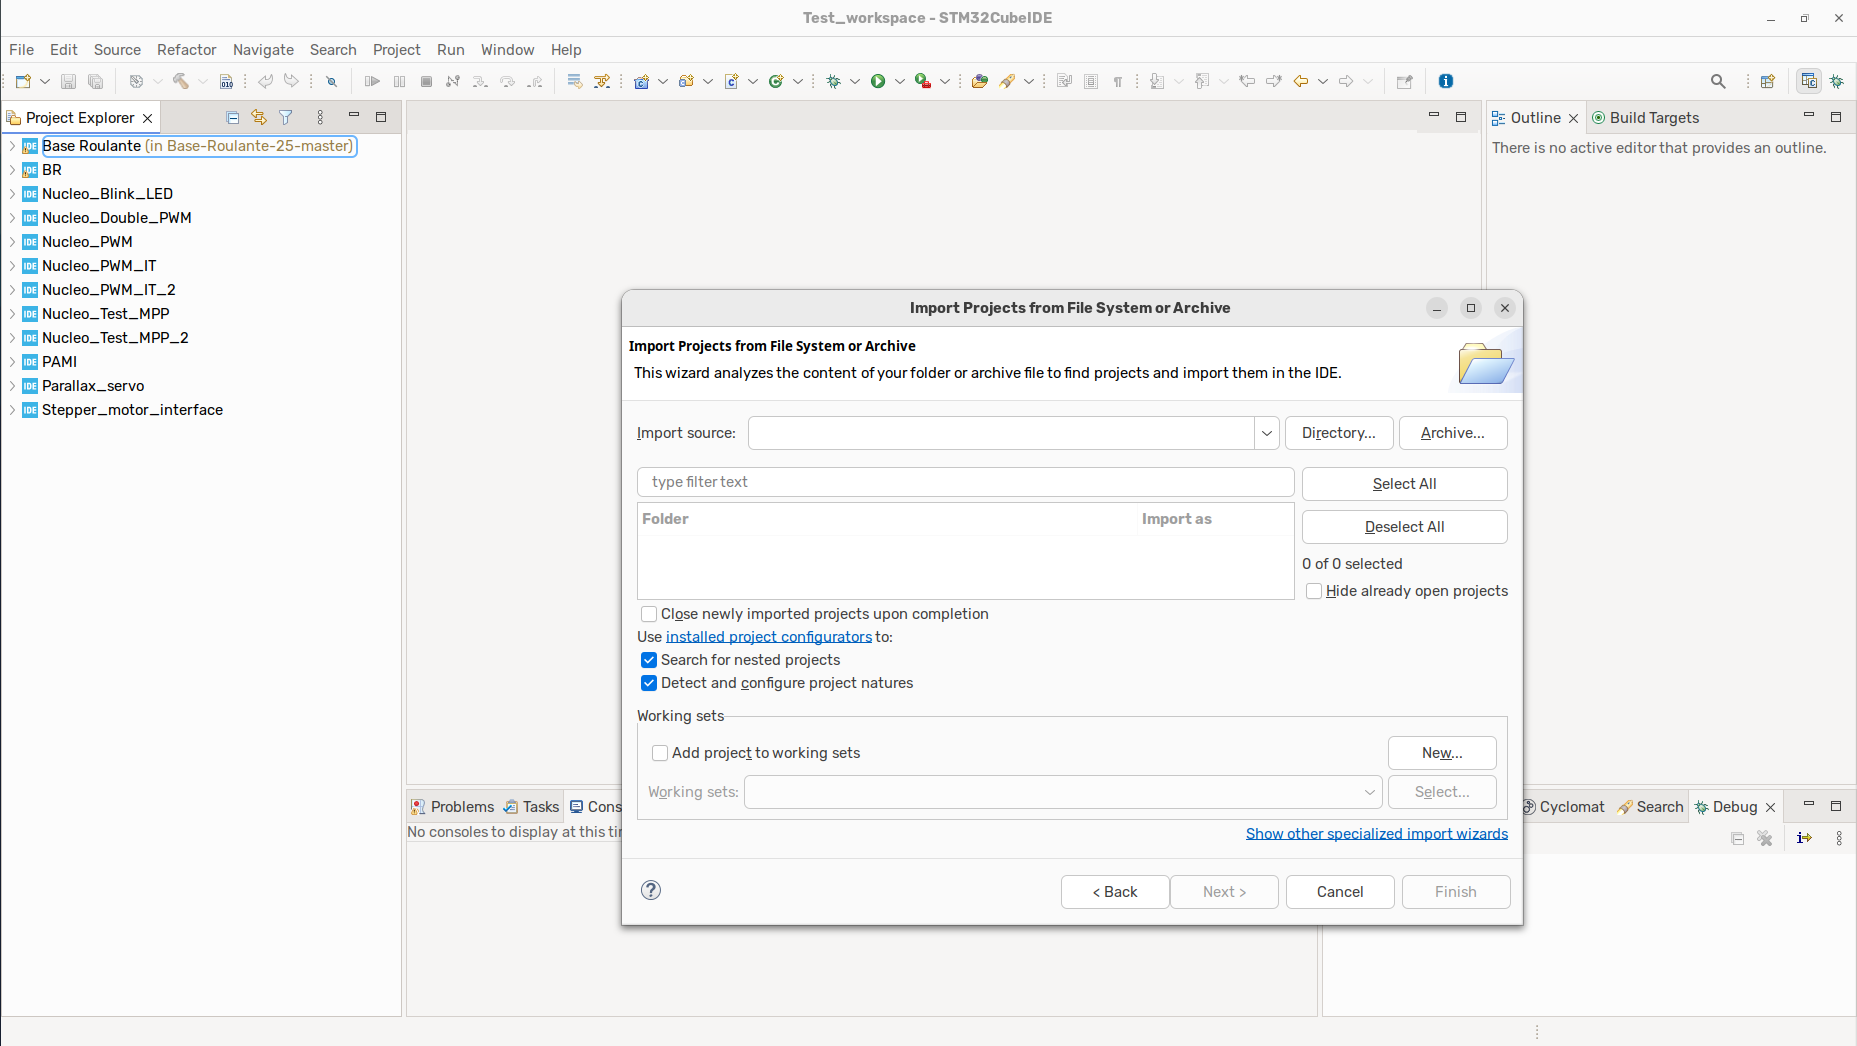
Task: Click the Import source text field
Action: 1001,433
